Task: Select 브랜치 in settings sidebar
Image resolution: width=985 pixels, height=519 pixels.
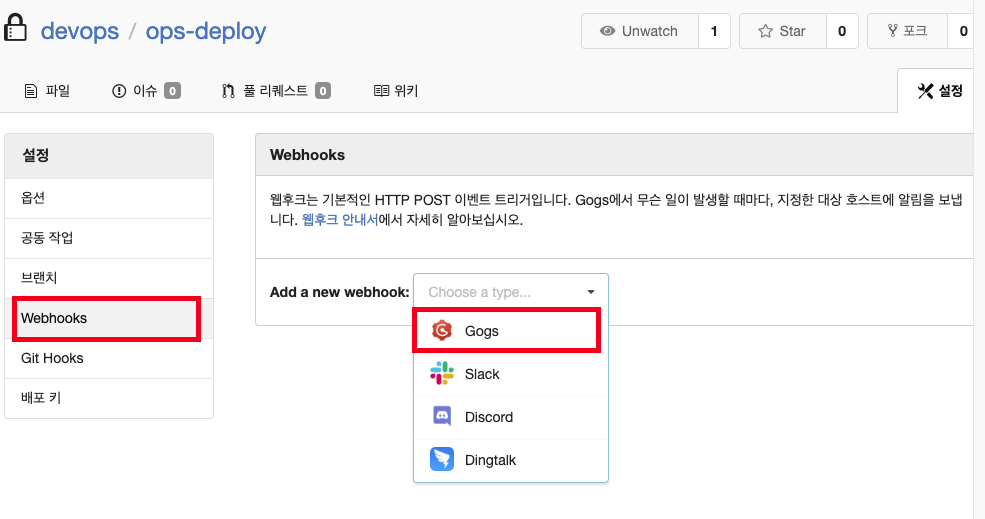Action: 109,278
